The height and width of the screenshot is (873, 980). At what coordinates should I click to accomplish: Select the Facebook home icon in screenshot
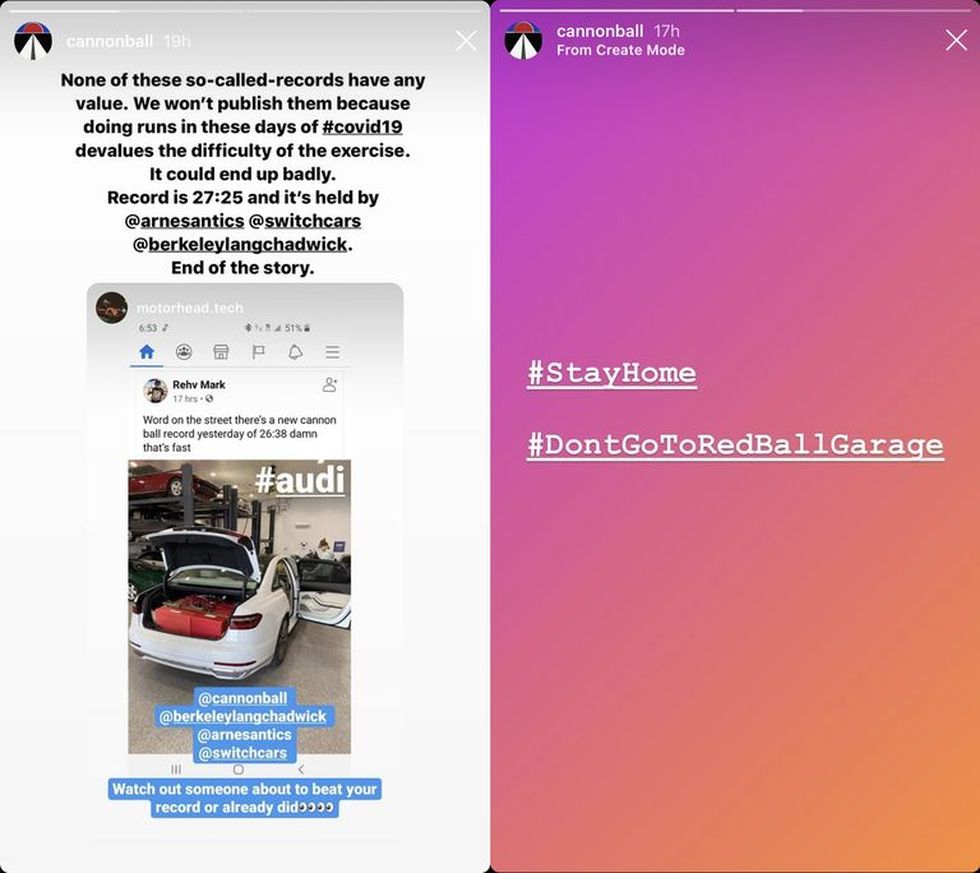click(x=146, y=352)
